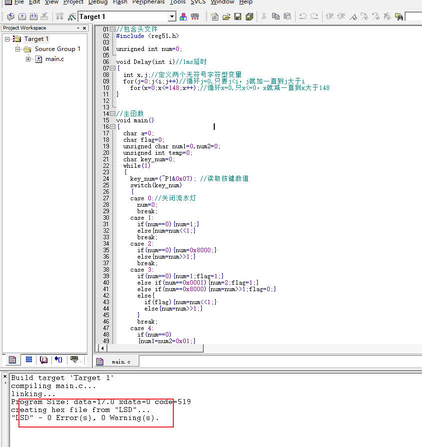Viewport: 422px width, 447px height.
Task: Switch to the Books workspace tab icon
Action: coord(43,359)
